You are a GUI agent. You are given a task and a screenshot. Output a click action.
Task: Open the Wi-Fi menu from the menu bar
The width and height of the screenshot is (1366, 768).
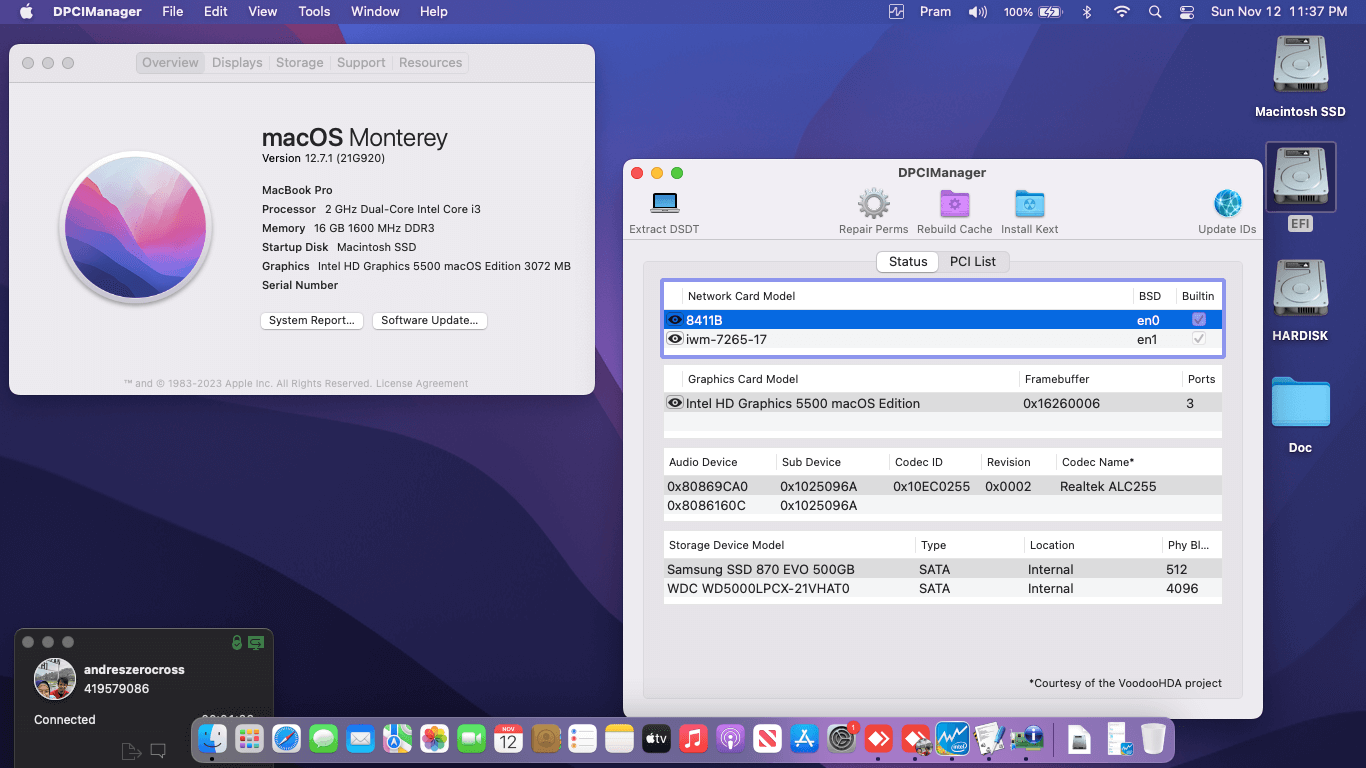[x=1121, y=11]
